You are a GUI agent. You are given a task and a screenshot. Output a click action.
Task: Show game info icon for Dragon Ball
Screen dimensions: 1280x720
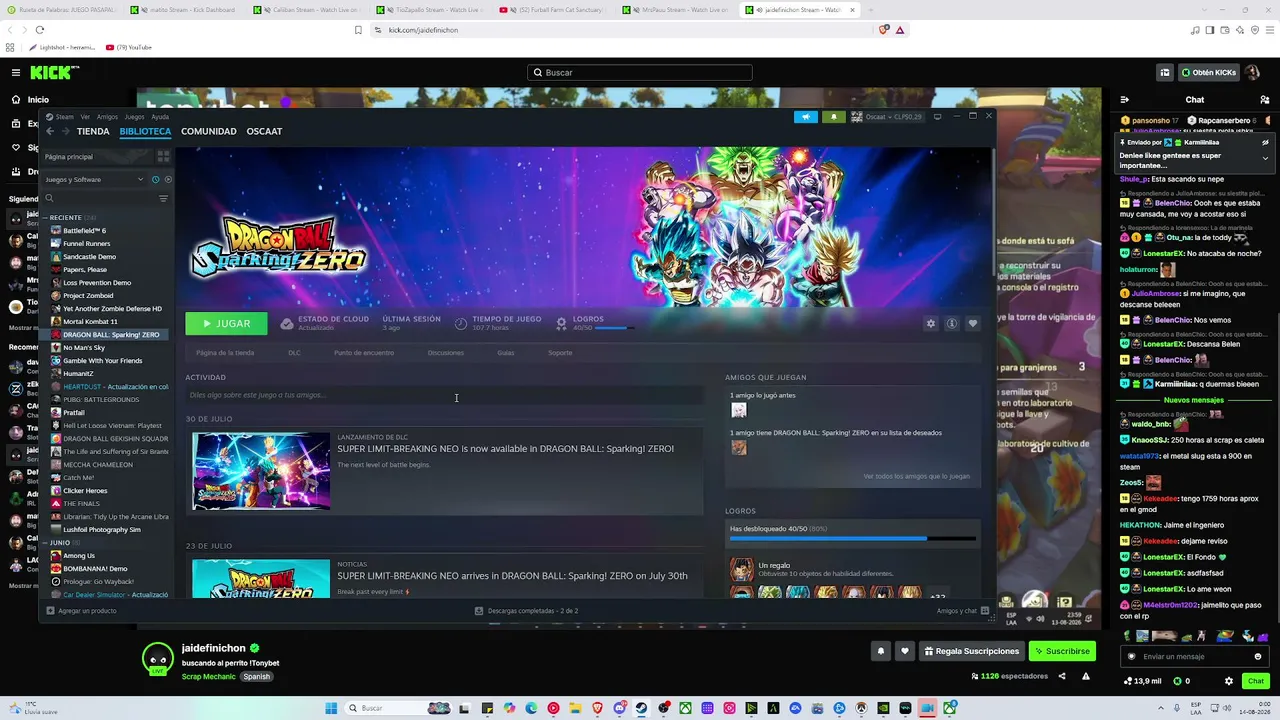951,324
